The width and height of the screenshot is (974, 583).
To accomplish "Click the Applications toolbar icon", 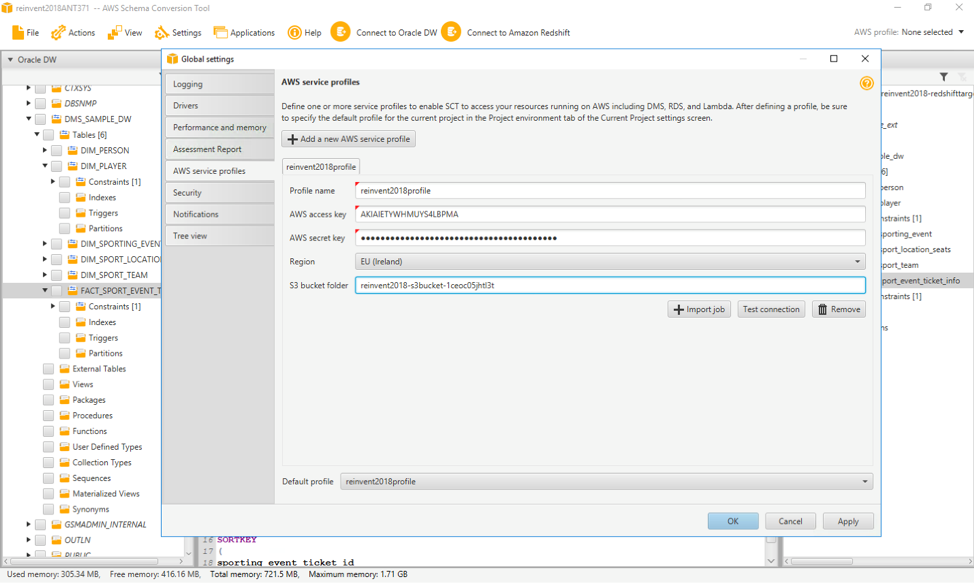I will coord(220,32).
